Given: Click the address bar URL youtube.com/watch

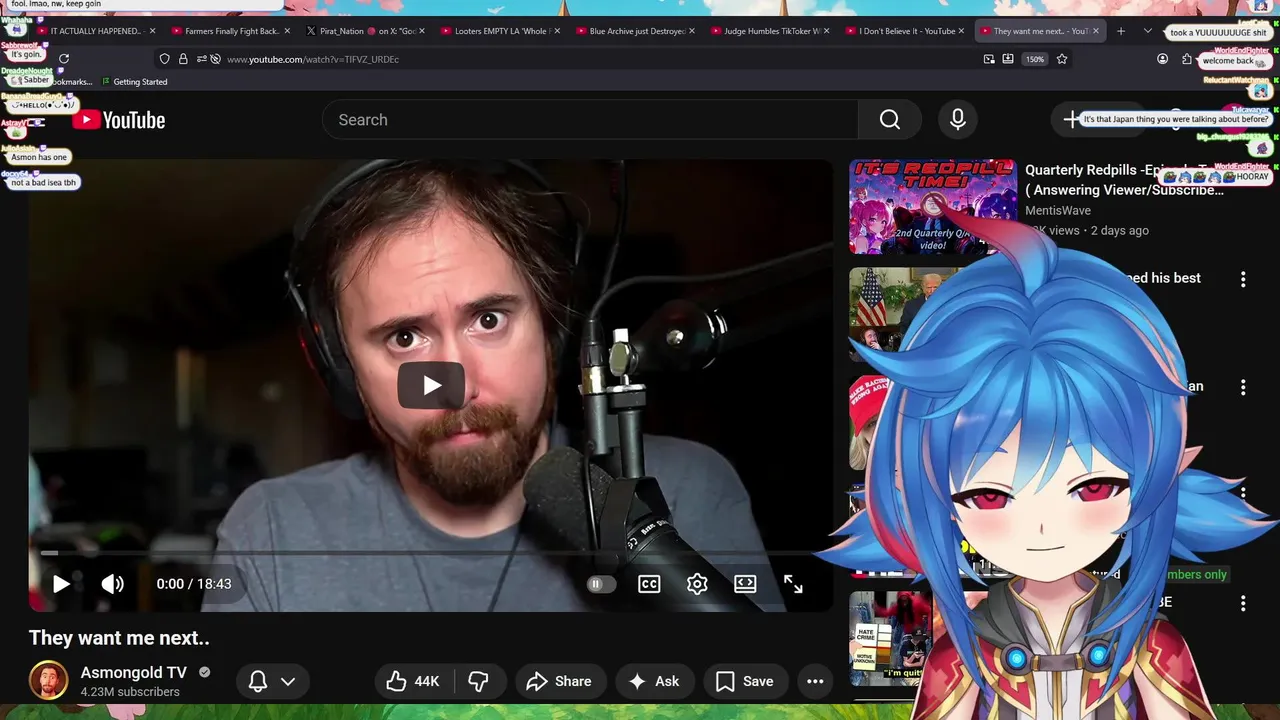Looking at the screenshot, I should (x=313, y=59).
